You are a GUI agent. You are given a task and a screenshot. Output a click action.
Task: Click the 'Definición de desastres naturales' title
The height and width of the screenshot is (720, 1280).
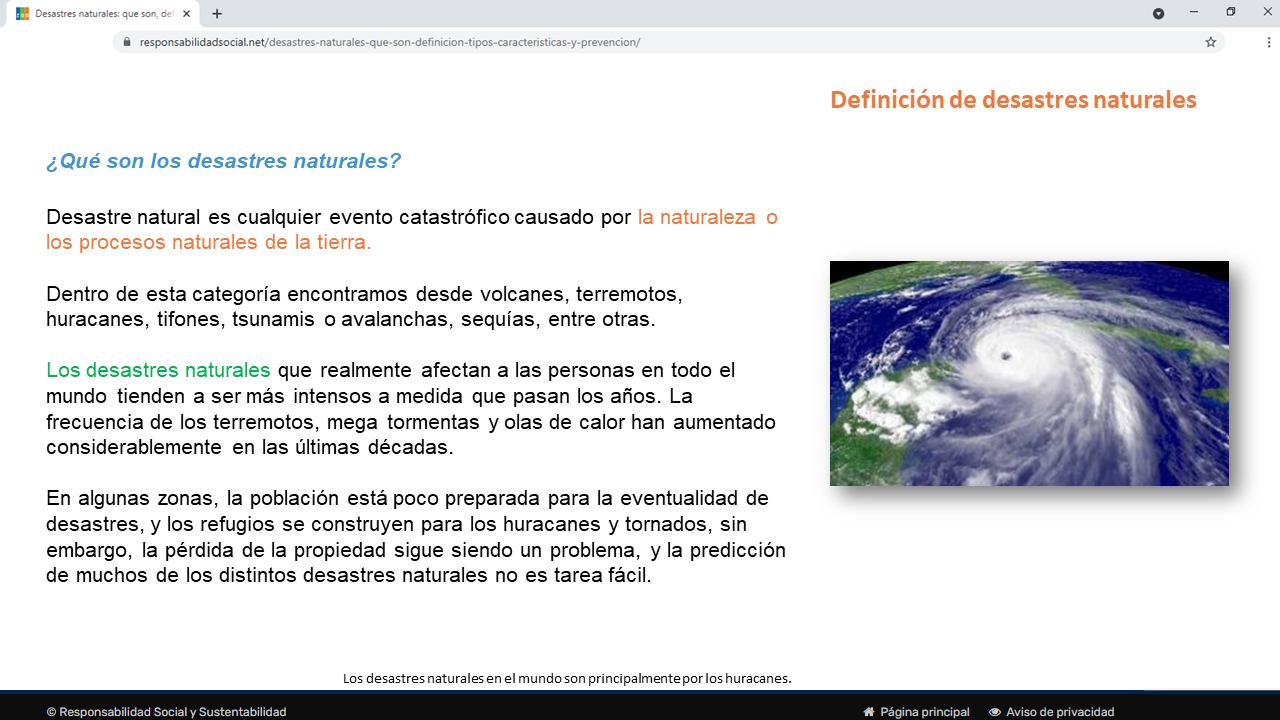click(x=1013, y=100)
